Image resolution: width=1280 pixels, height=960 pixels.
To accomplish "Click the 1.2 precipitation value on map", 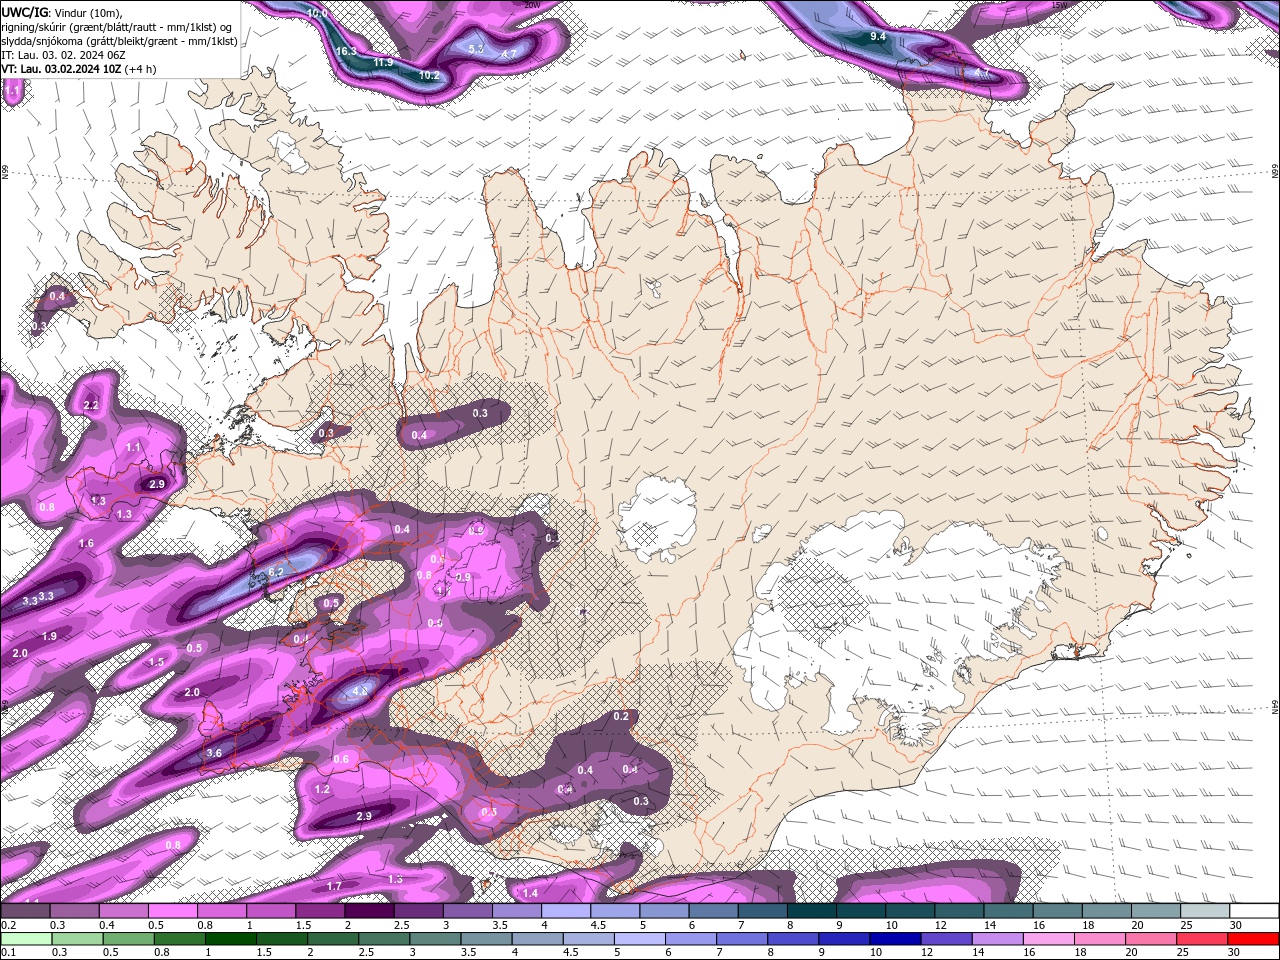I will [x=322, y=789].
